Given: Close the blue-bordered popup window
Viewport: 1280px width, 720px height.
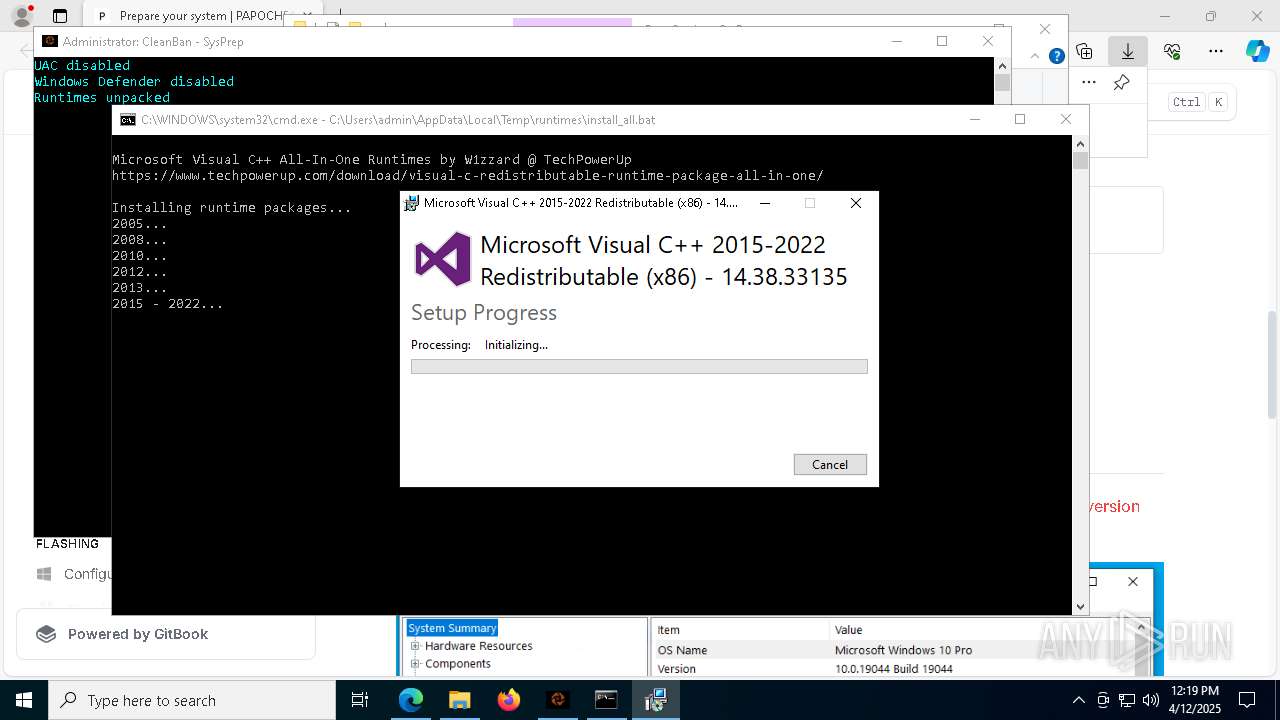Looking at the screenshot, I should pyautogui.click(x=1133, y=581).
